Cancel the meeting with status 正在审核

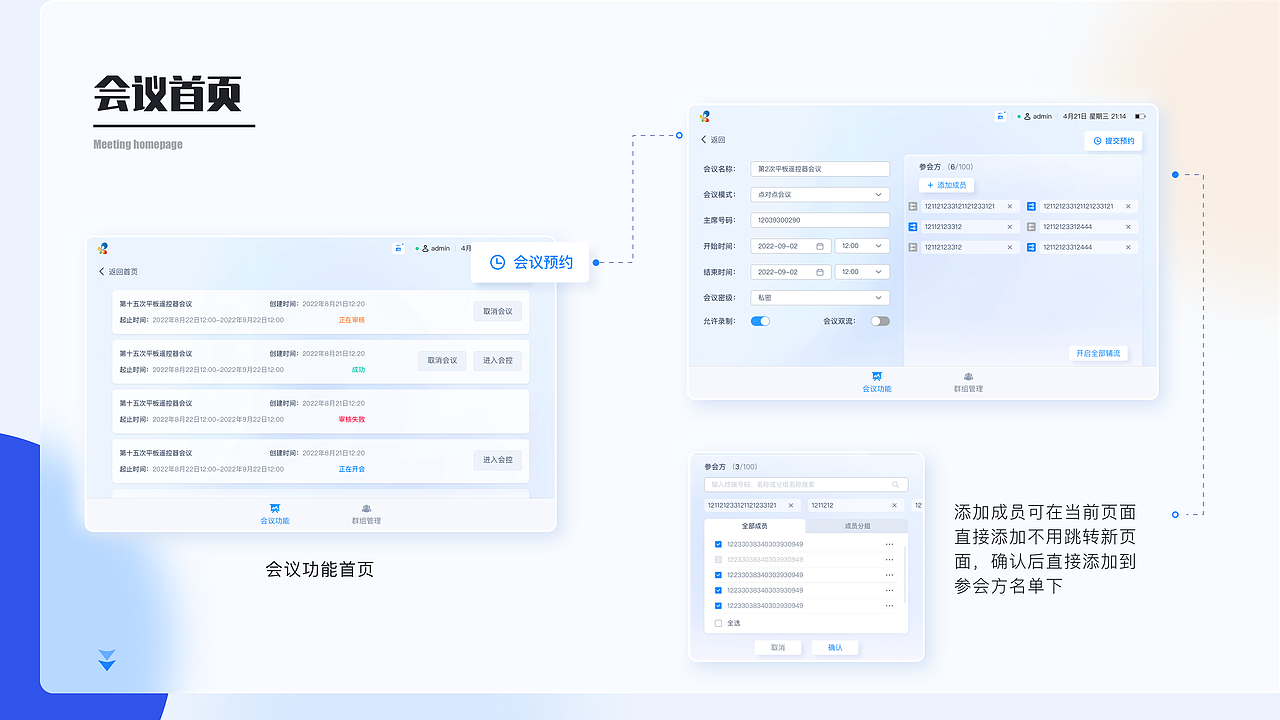[x=497, y=311]
